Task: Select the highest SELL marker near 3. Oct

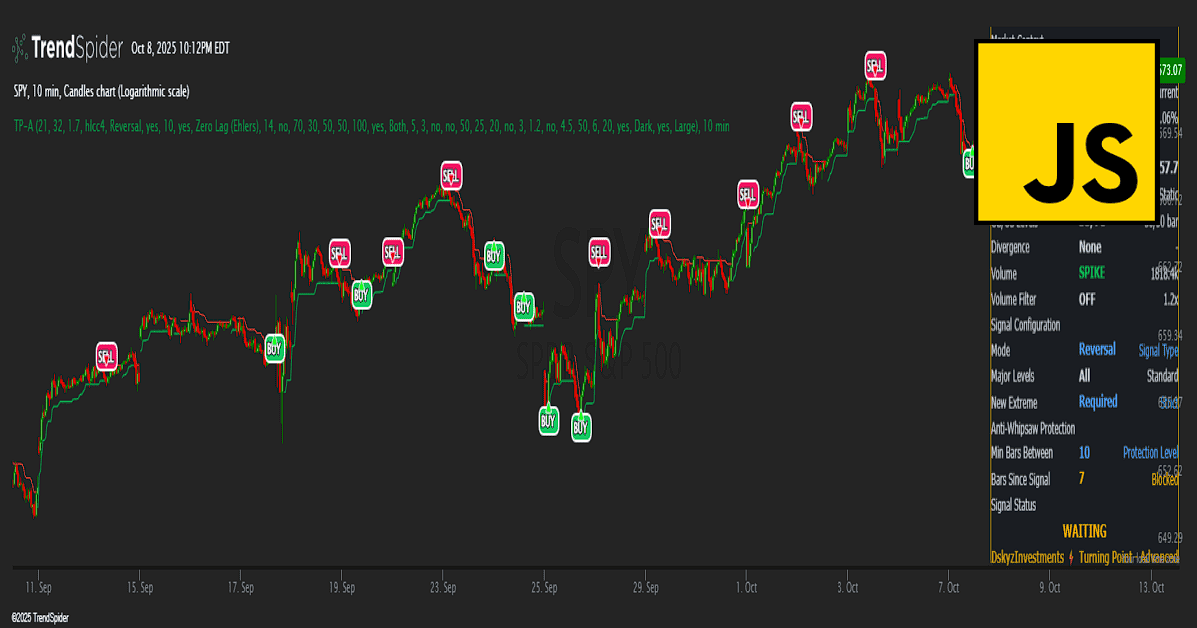Action: pyautogui.click(x=875, y=66)
